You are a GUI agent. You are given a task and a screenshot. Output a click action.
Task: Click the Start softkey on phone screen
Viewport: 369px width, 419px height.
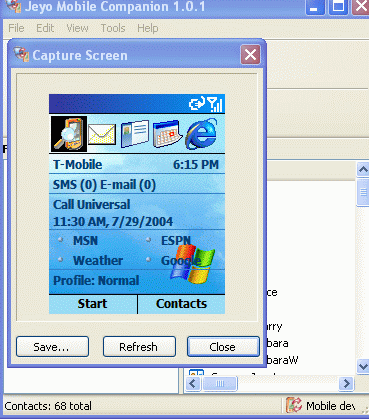coord(93,304)
